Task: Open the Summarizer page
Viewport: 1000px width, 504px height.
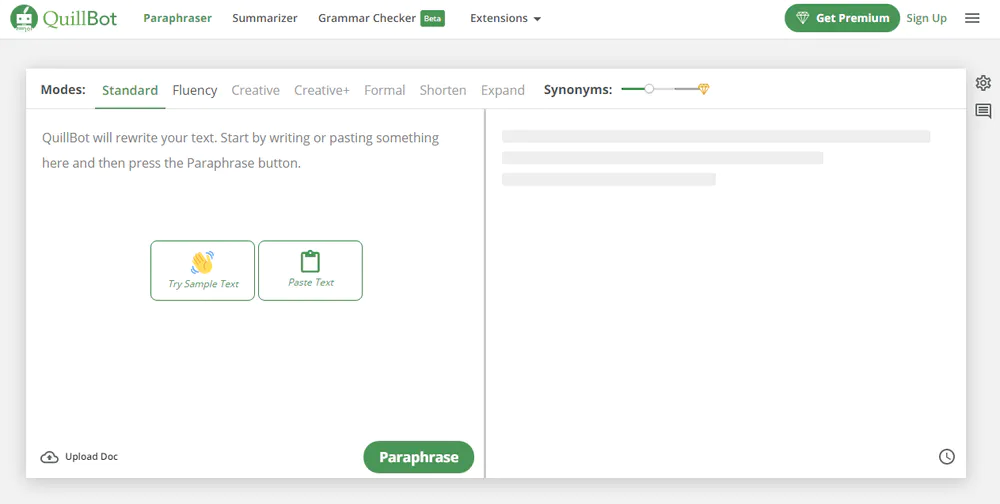Action: [264, 18]
